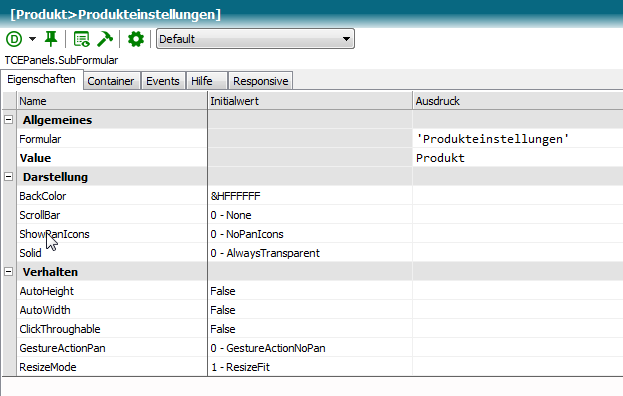Click the TCEPanels.SubFormular label

(x=61, y=60)
